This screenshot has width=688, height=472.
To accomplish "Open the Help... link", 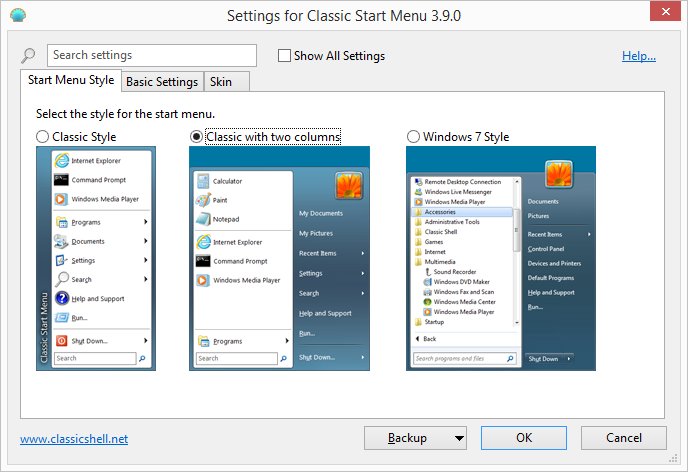I will click(639, 56).
